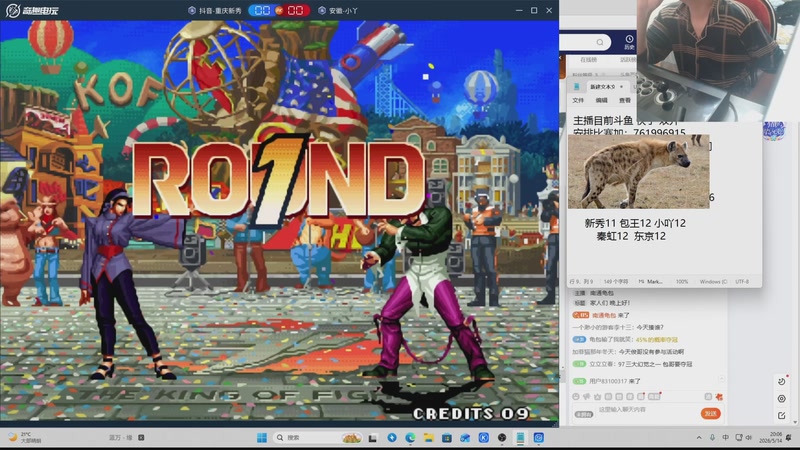
Task: Click the left player name 抖音-重庆新秀
Action: click(220, 10)
